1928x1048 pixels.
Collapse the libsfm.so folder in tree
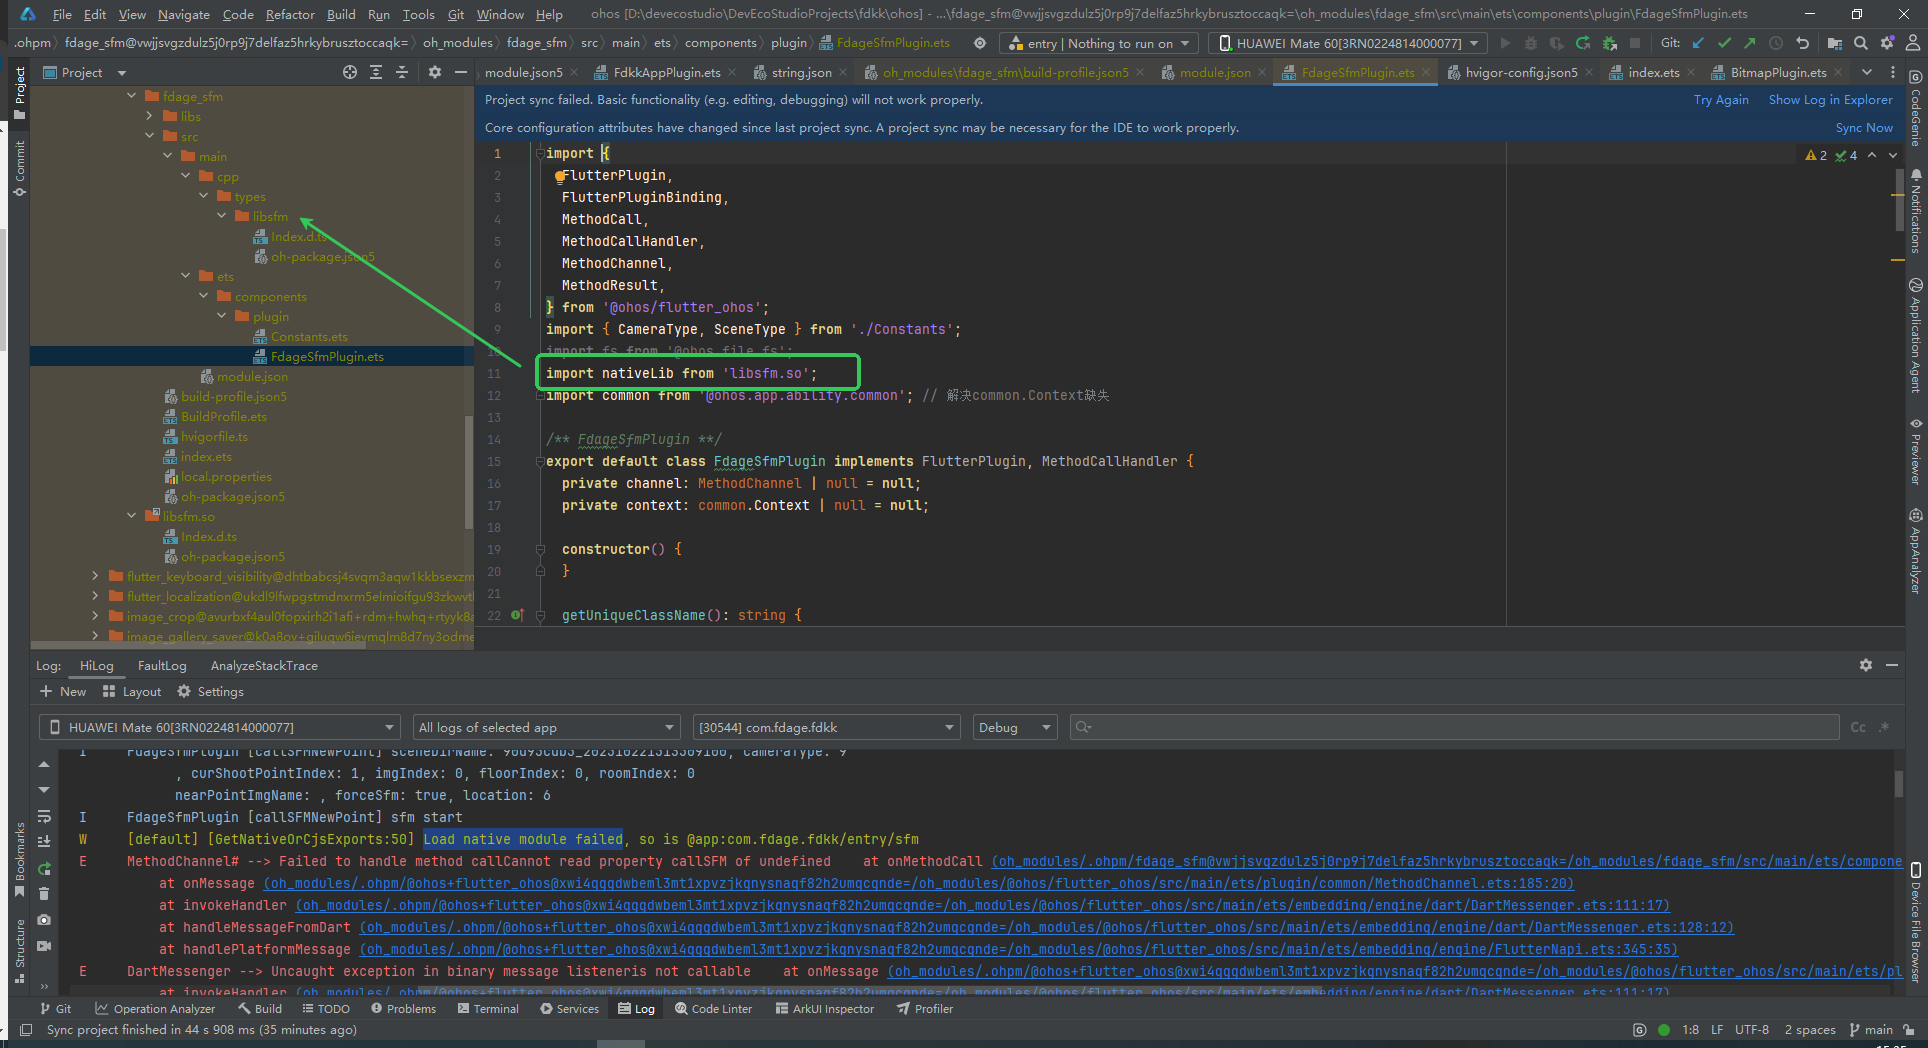coord(132,516)
